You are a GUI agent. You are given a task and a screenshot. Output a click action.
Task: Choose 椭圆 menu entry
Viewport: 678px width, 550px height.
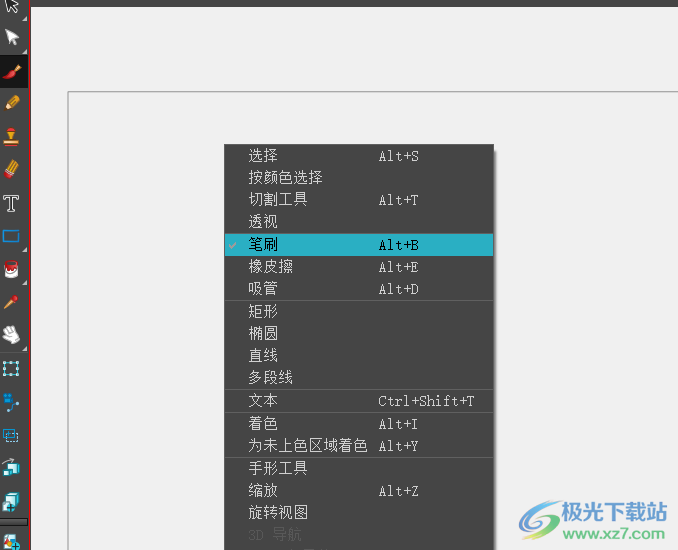point(359,333)
